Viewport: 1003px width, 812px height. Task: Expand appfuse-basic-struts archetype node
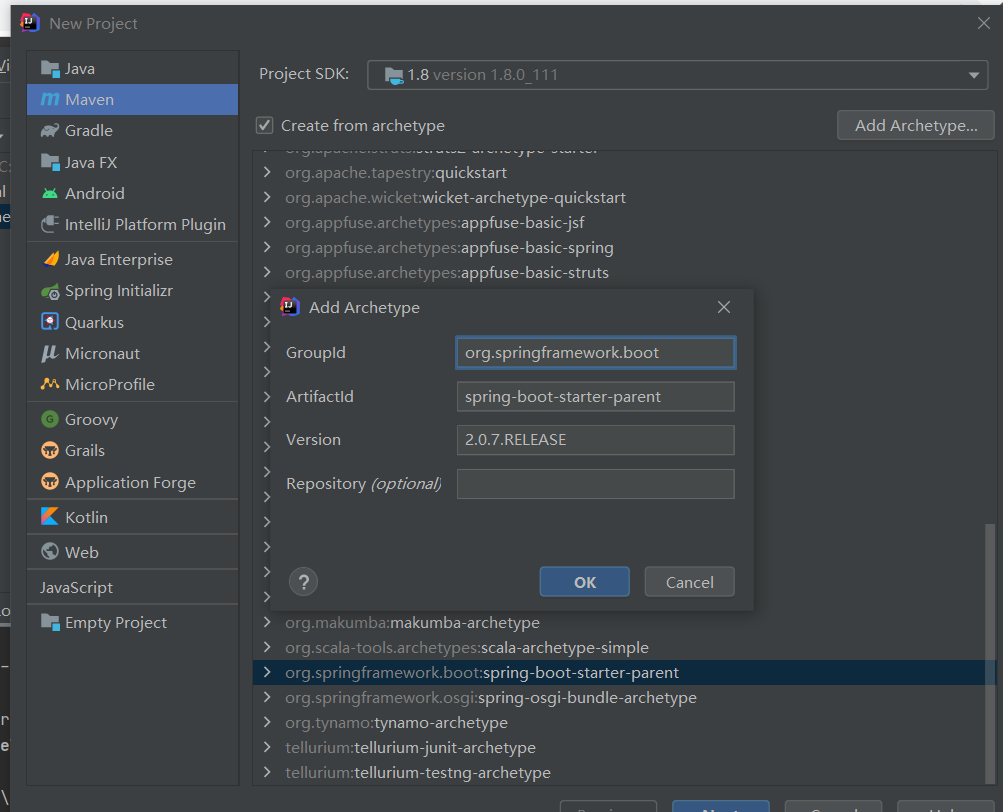pos(267,273)
